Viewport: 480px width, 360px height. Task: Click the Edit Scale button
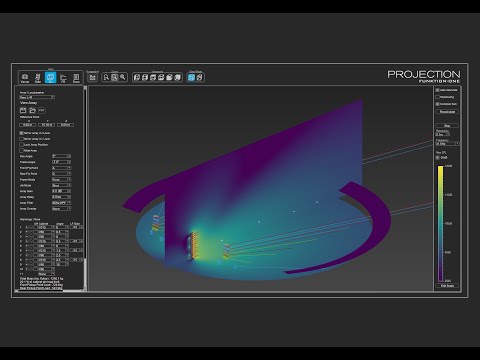tap(447, 286)
